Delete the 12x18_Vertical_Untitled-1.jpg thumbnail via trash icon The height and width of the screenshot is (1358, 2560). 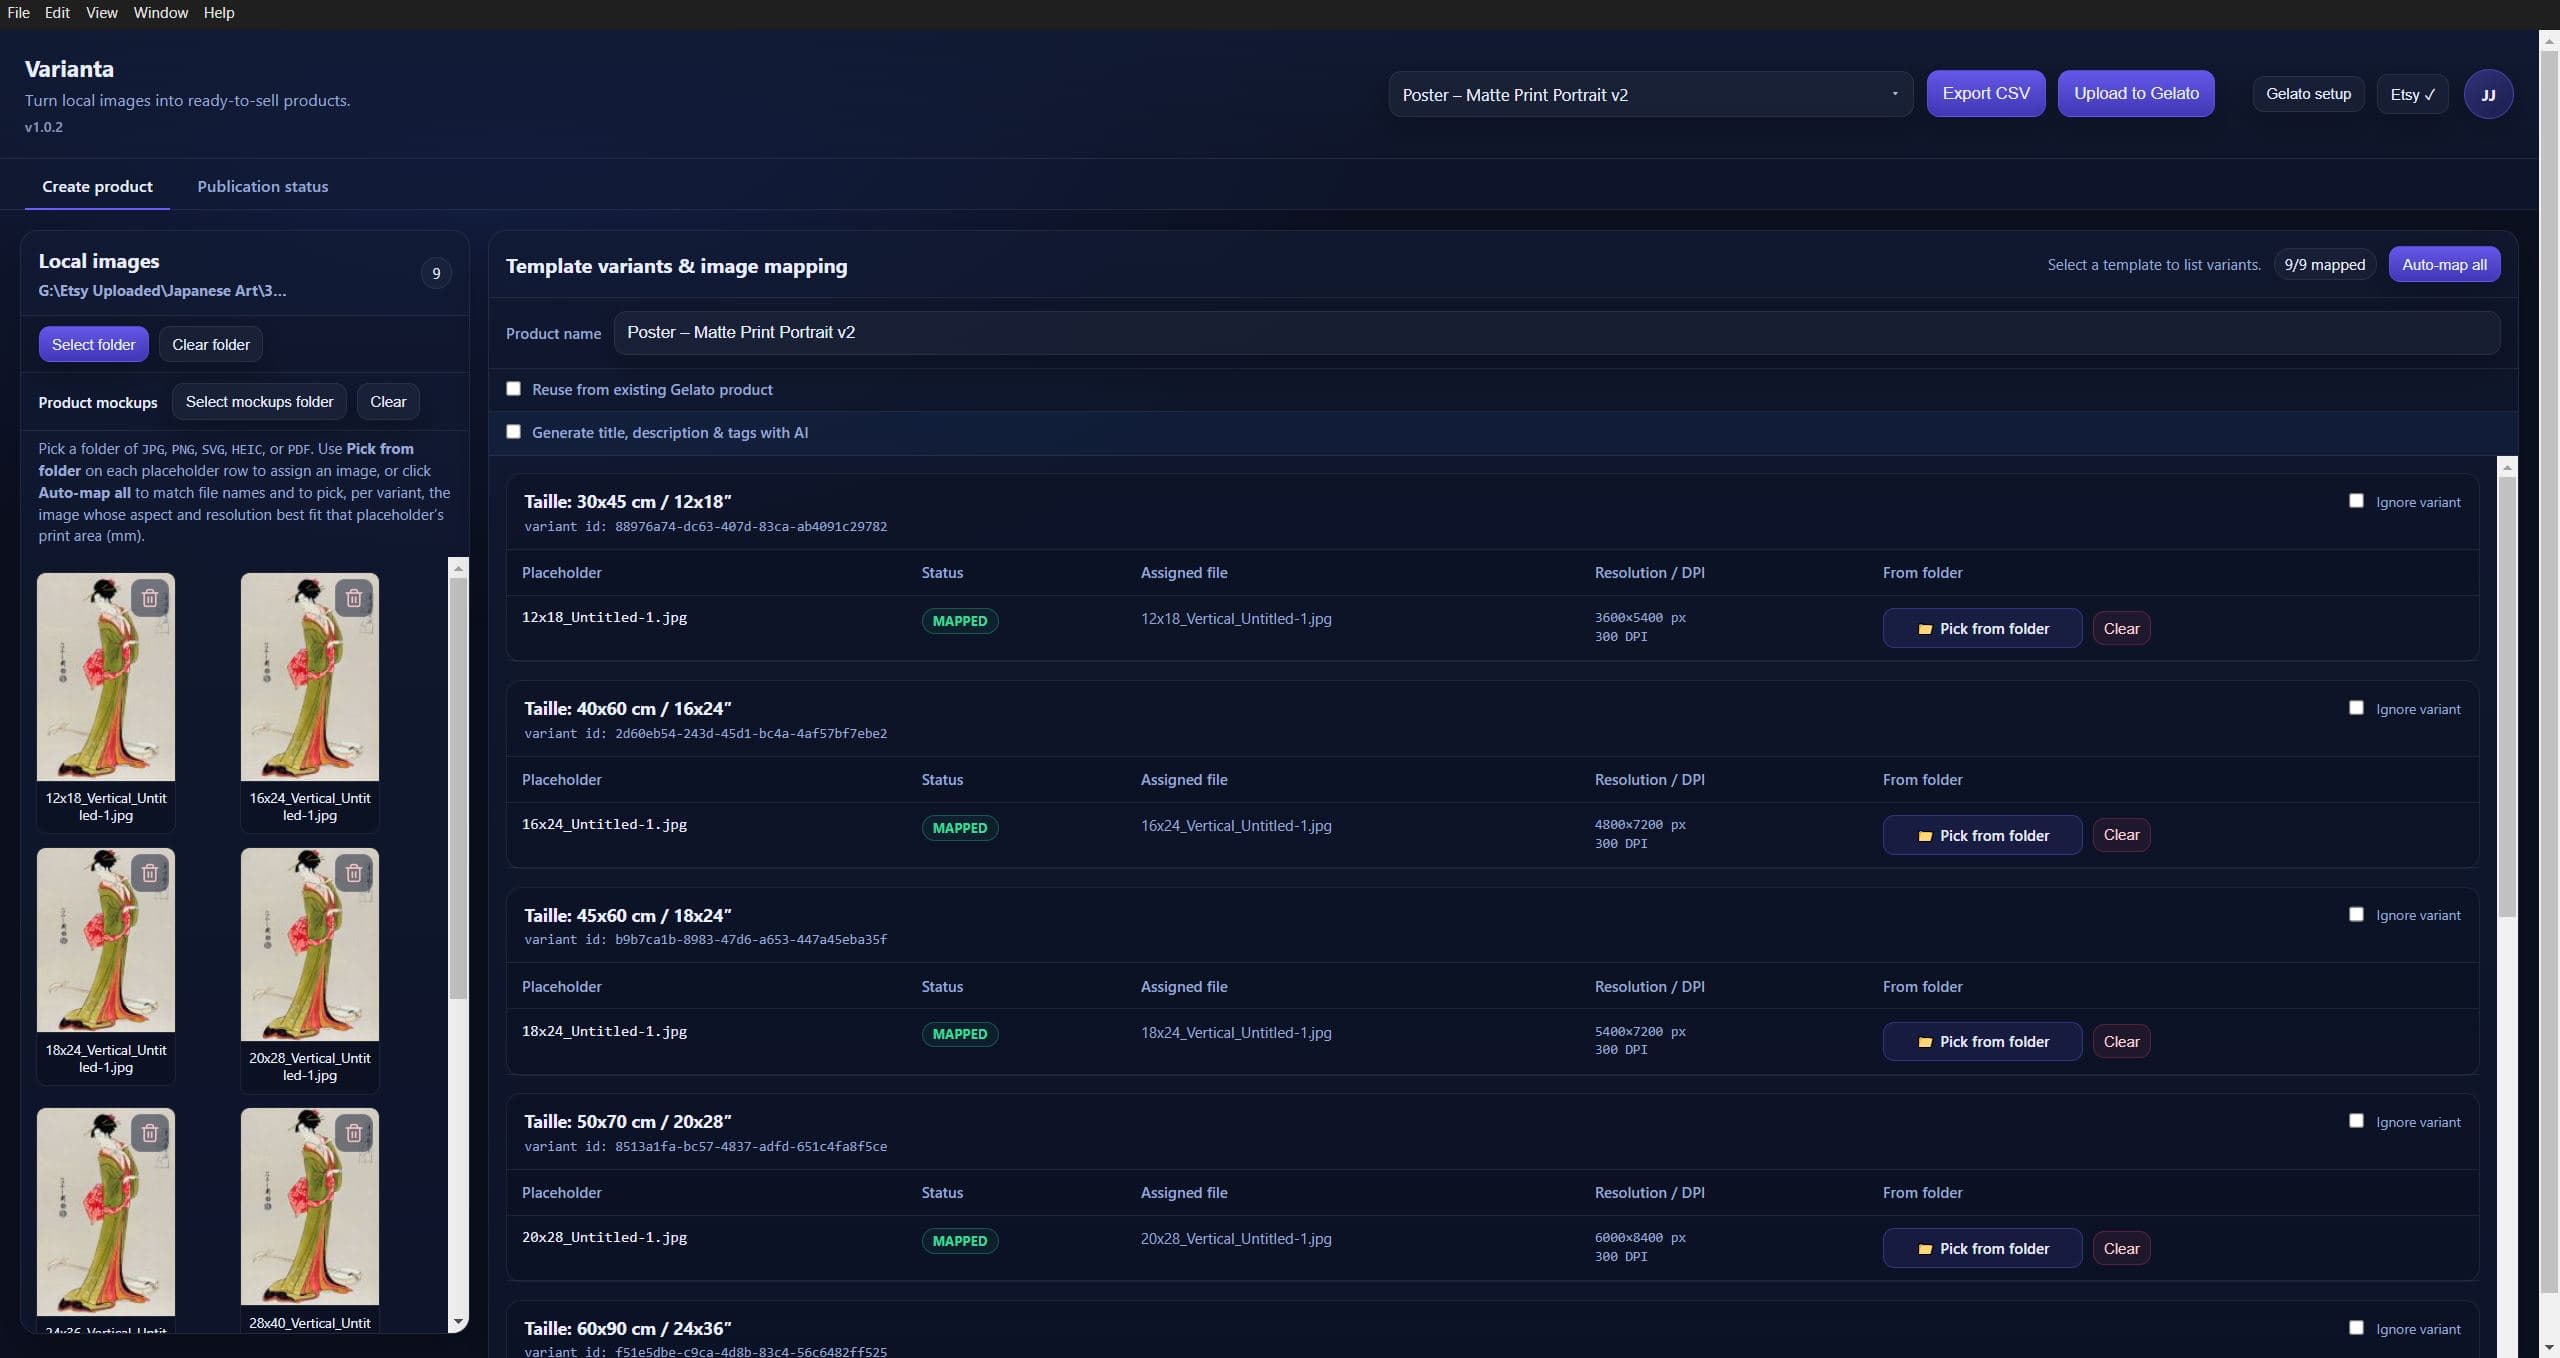tap(150, 598)
